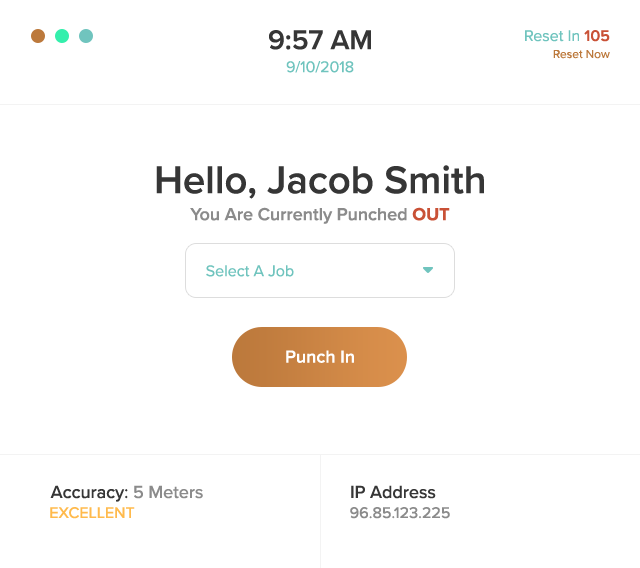Open the Select A Job dropdown

tap(319, 270)
